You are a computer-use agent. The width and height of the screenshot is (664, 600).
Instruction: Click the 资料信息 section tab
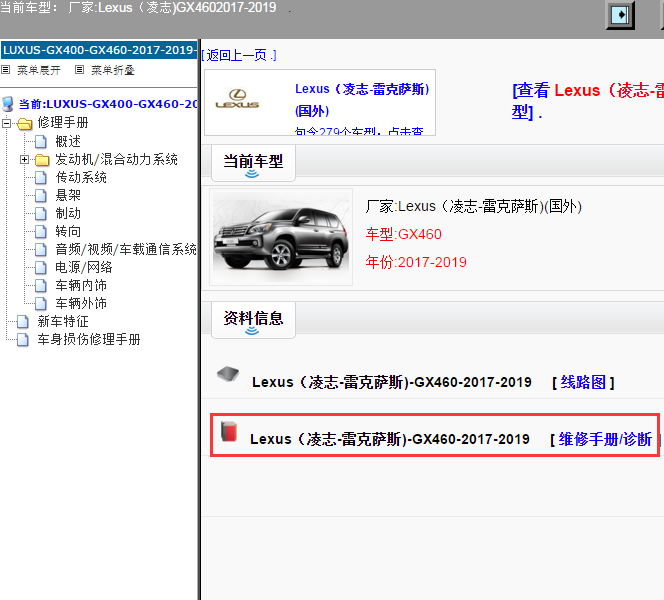pos(253,320)
